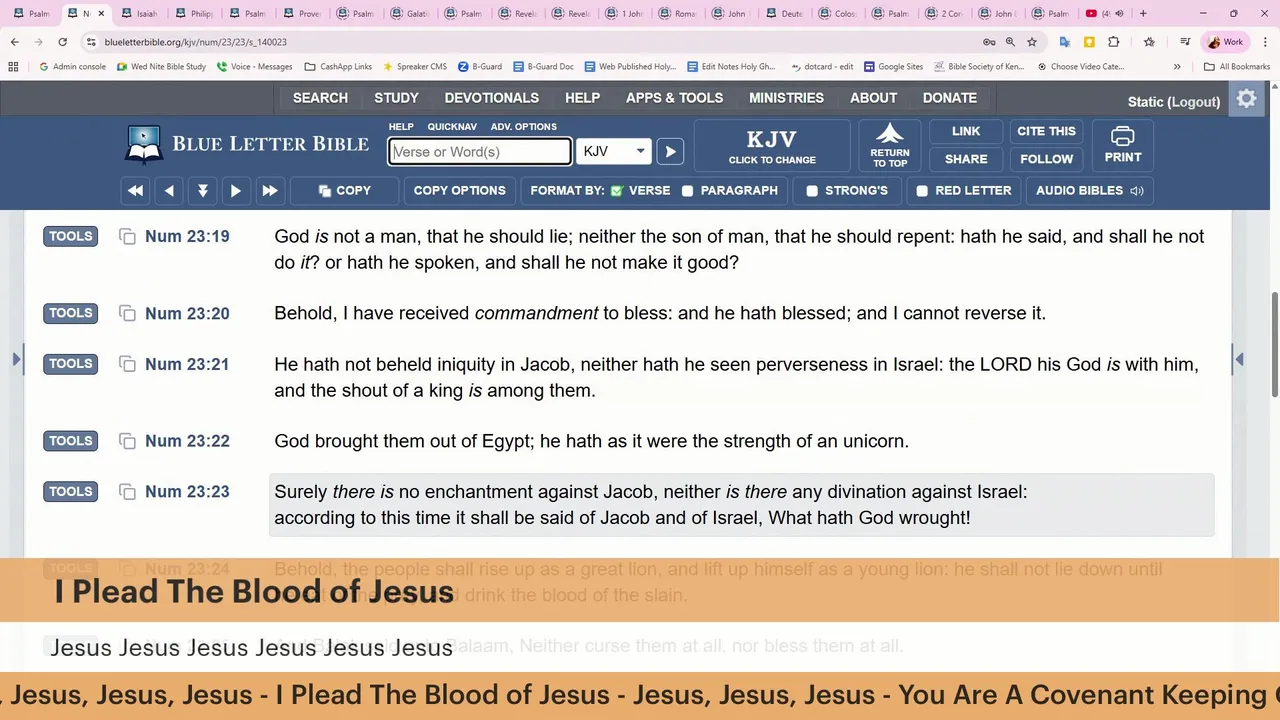Click Return to Top arrow button

[890, 145]
